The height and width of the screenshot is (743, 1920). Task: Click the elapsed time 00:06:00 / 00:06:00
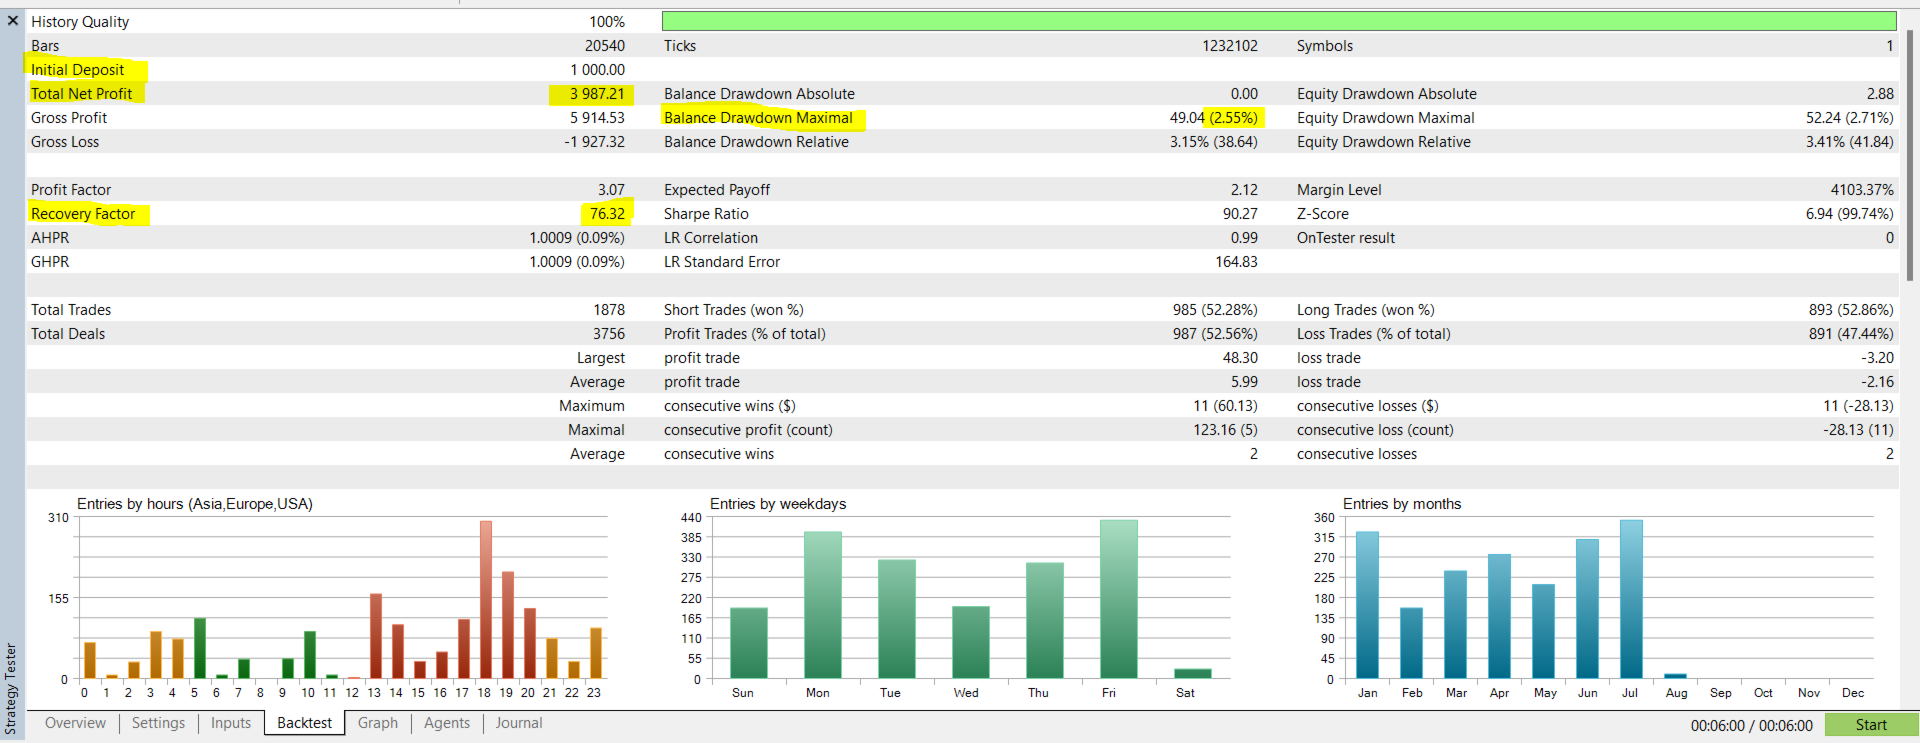[1752, 726]
